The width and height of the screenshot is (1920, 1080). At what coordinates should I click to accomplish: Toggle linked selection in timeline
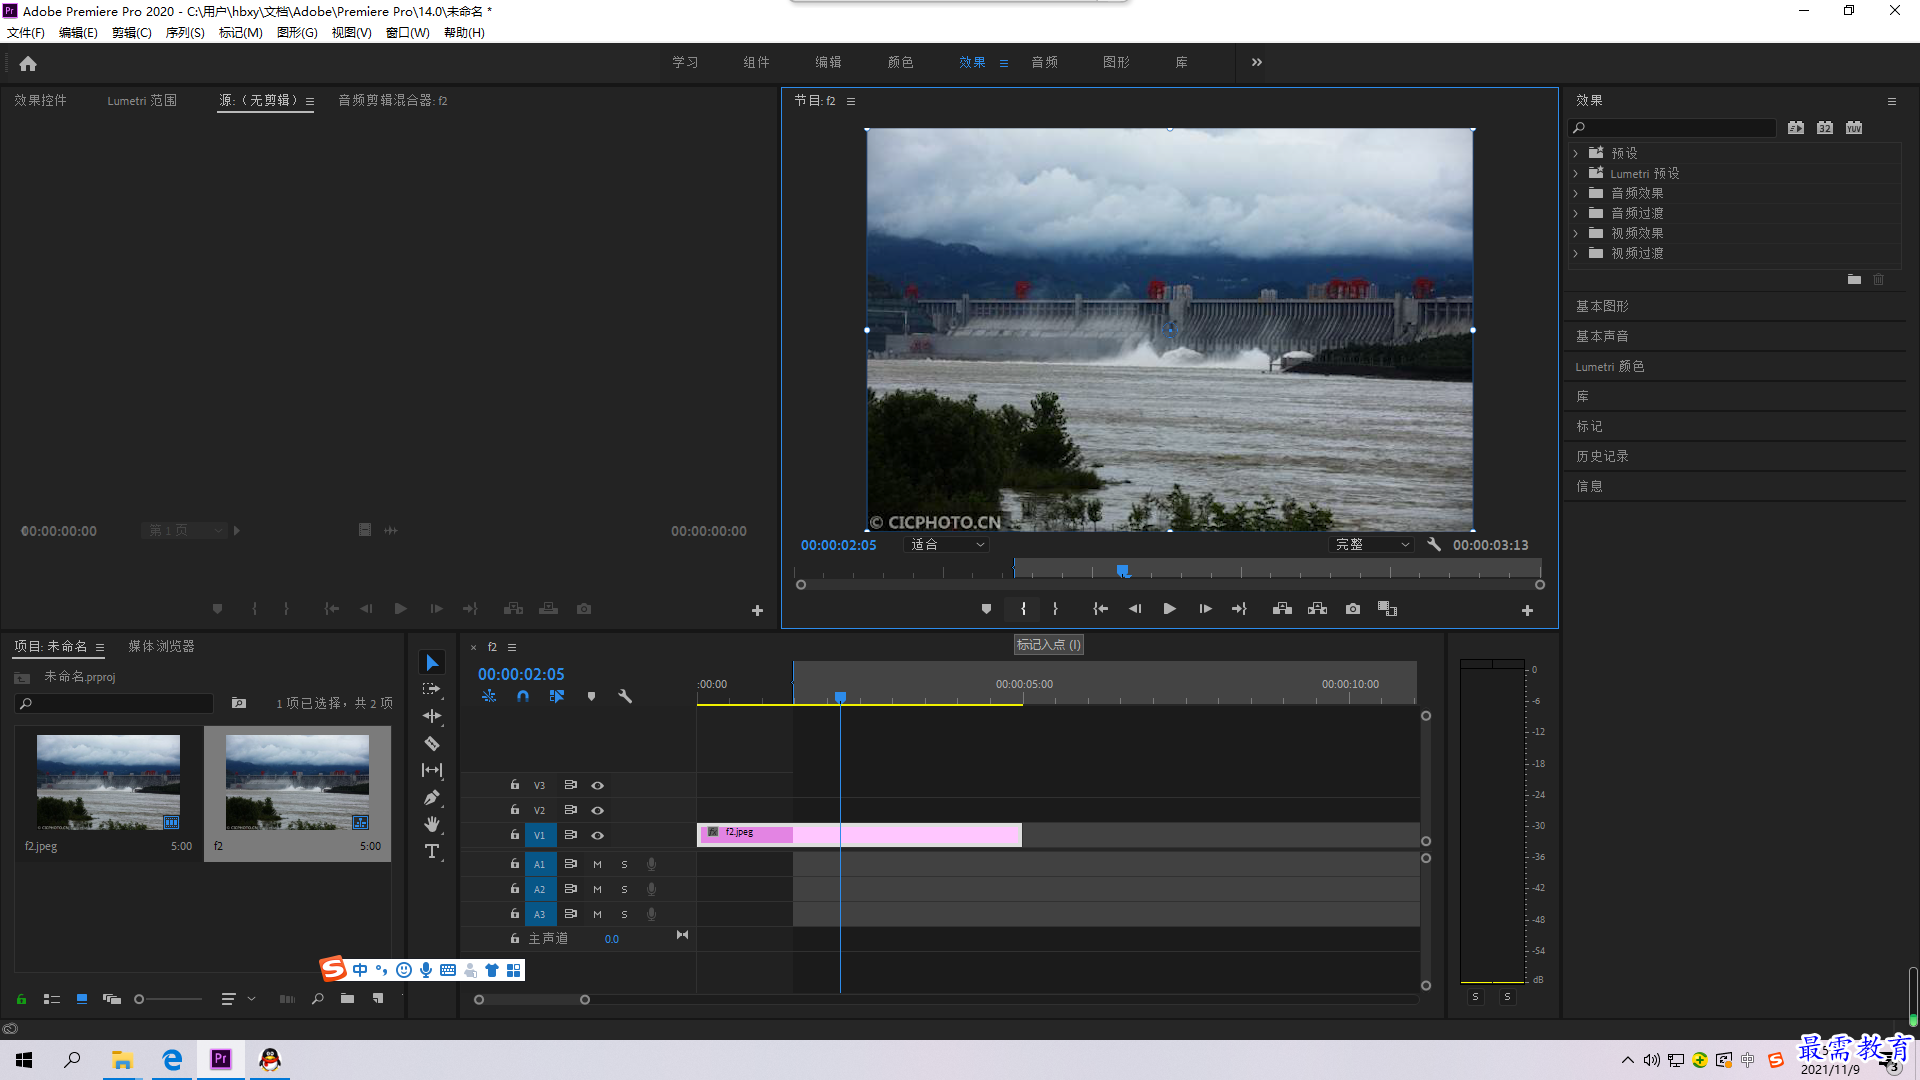557,696
